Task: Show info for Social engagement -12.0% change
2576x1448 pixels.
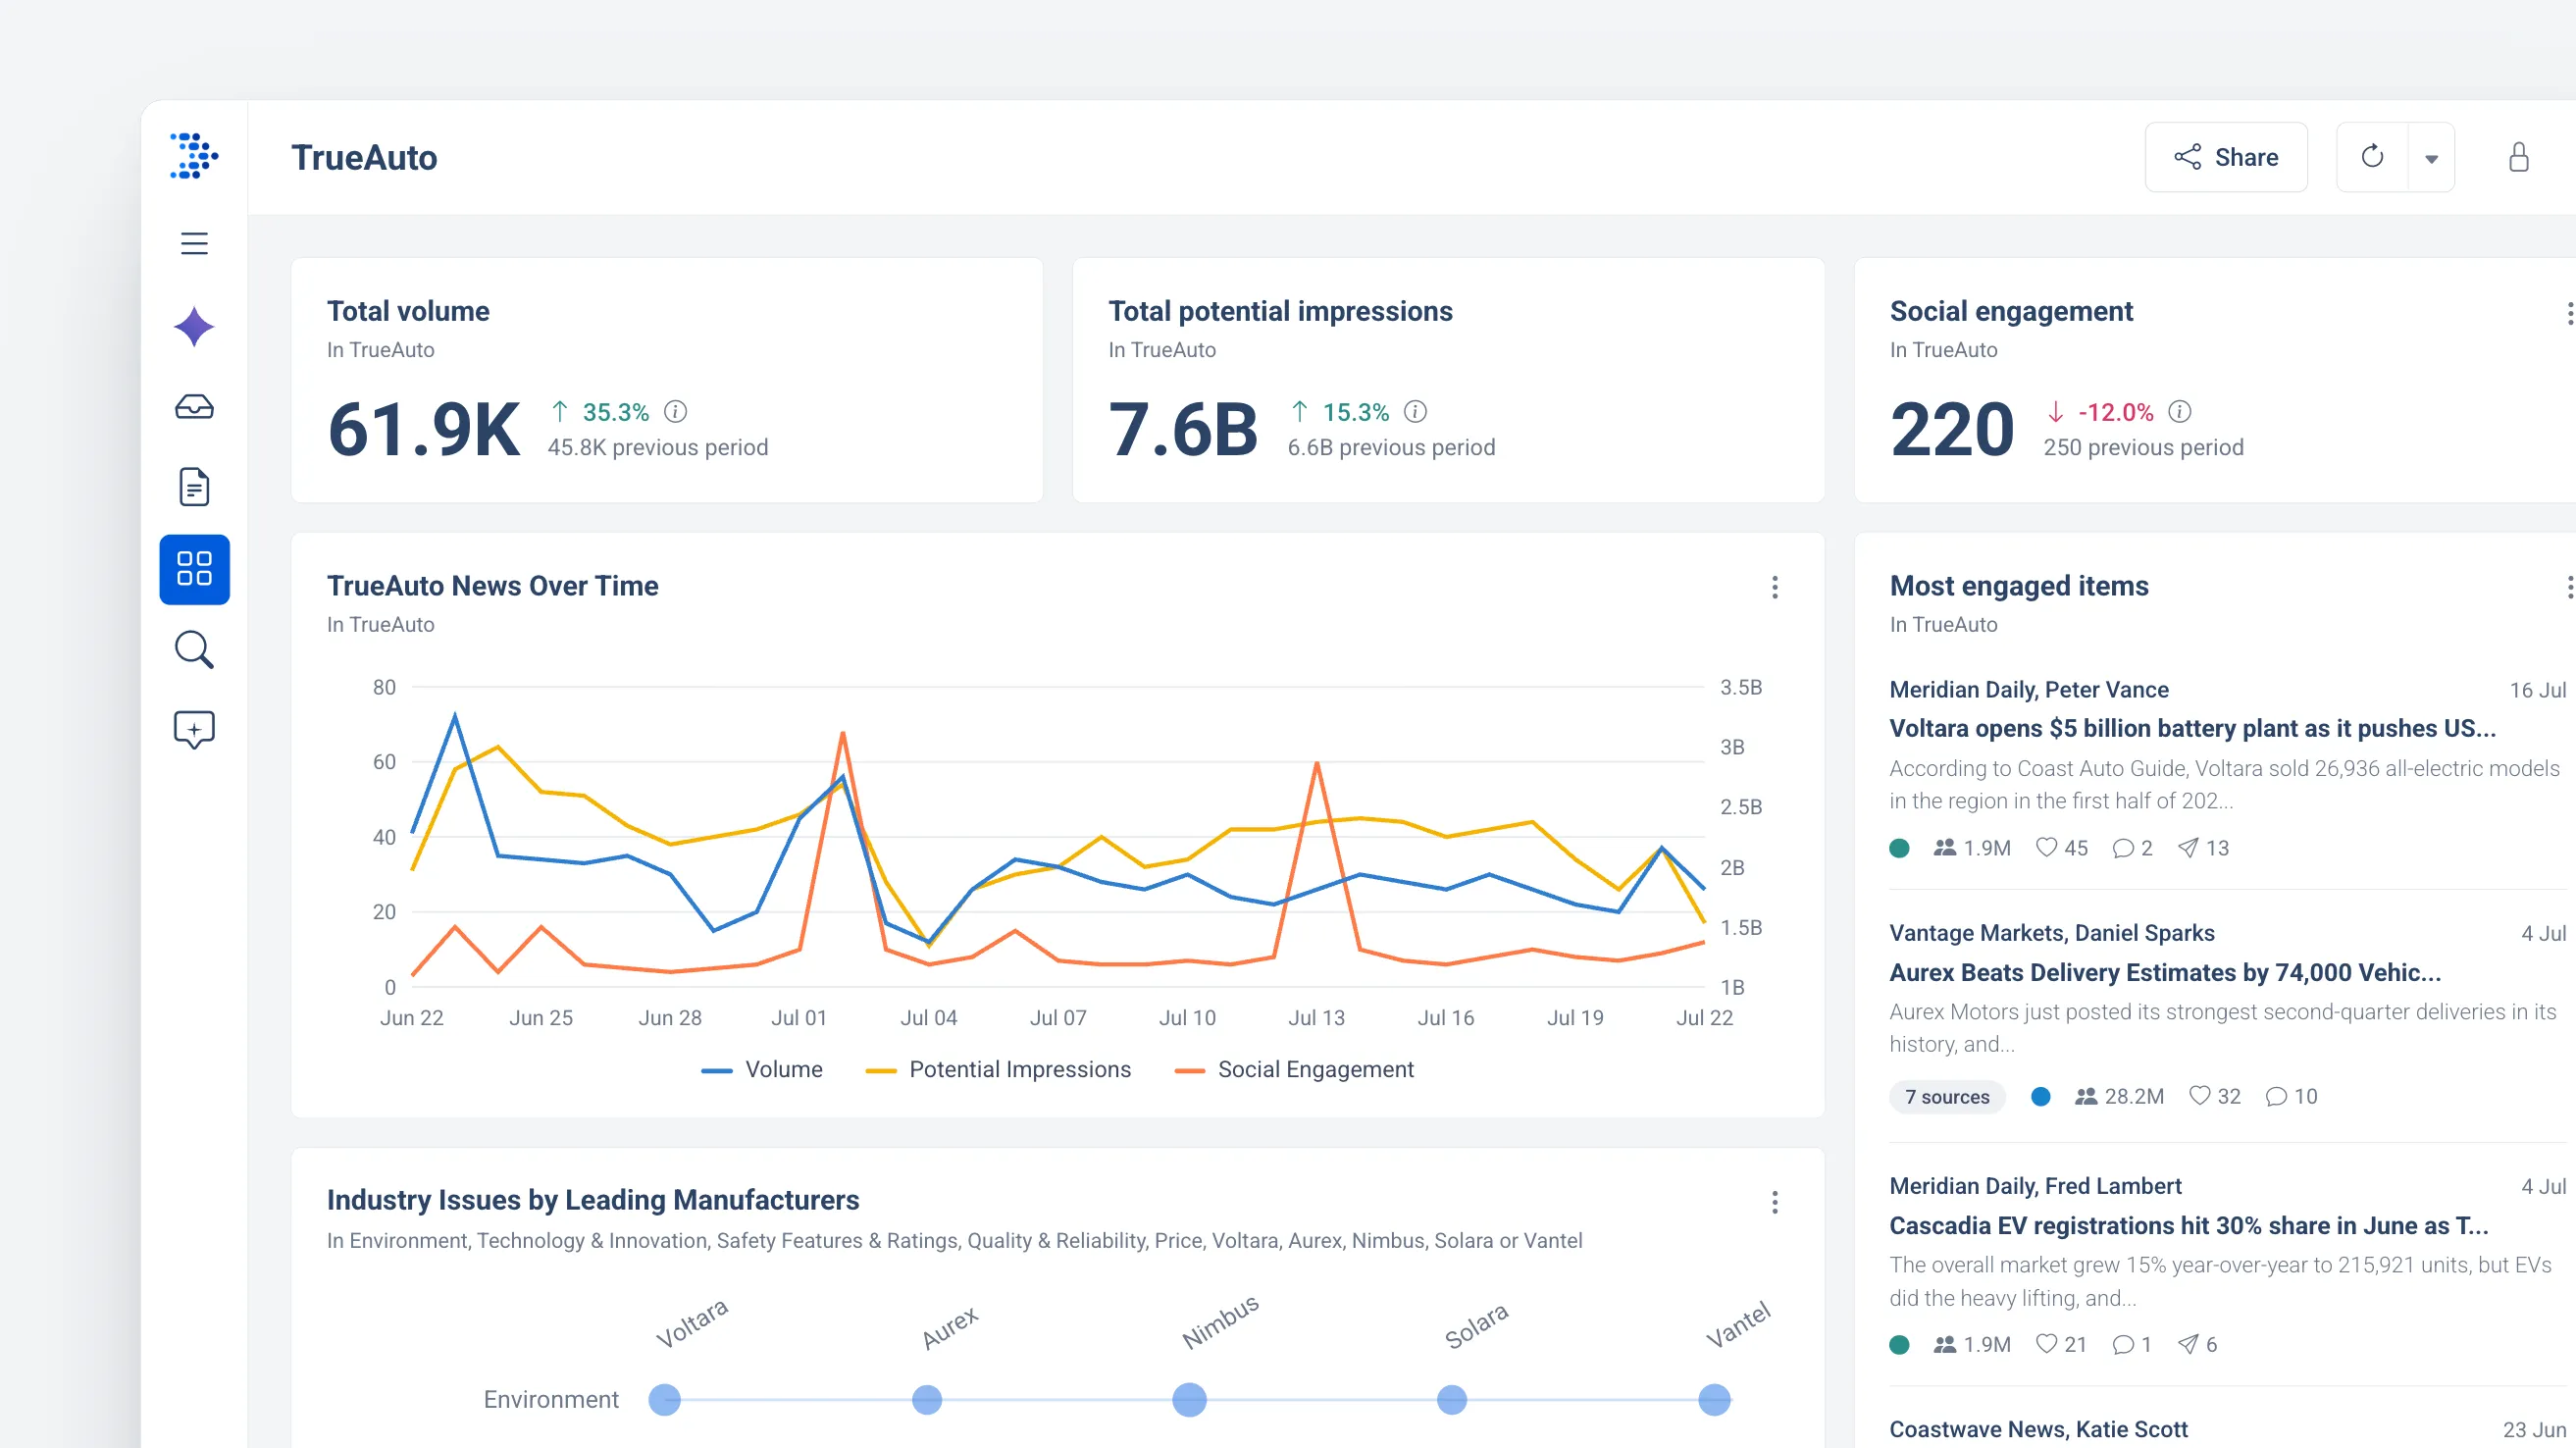Action: [x=2180, y=412]
